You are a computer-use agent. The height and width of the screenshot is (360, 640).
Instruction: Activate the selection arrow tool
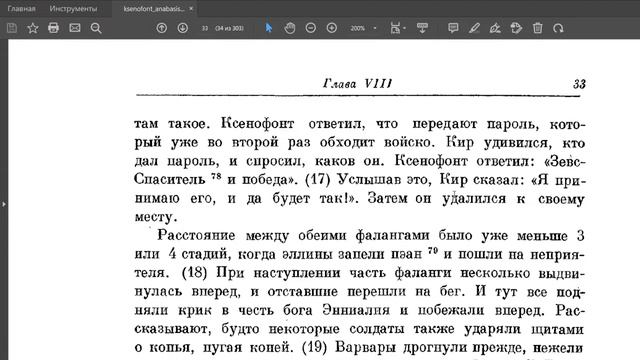click(x=269, y=28)
